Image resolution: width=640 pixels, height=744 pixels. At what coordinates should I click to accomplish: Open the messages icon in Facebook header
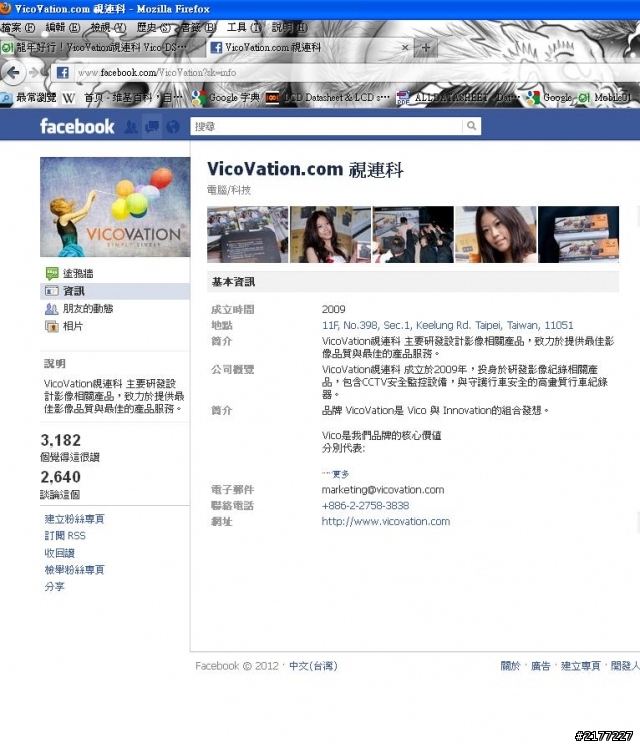152,127
